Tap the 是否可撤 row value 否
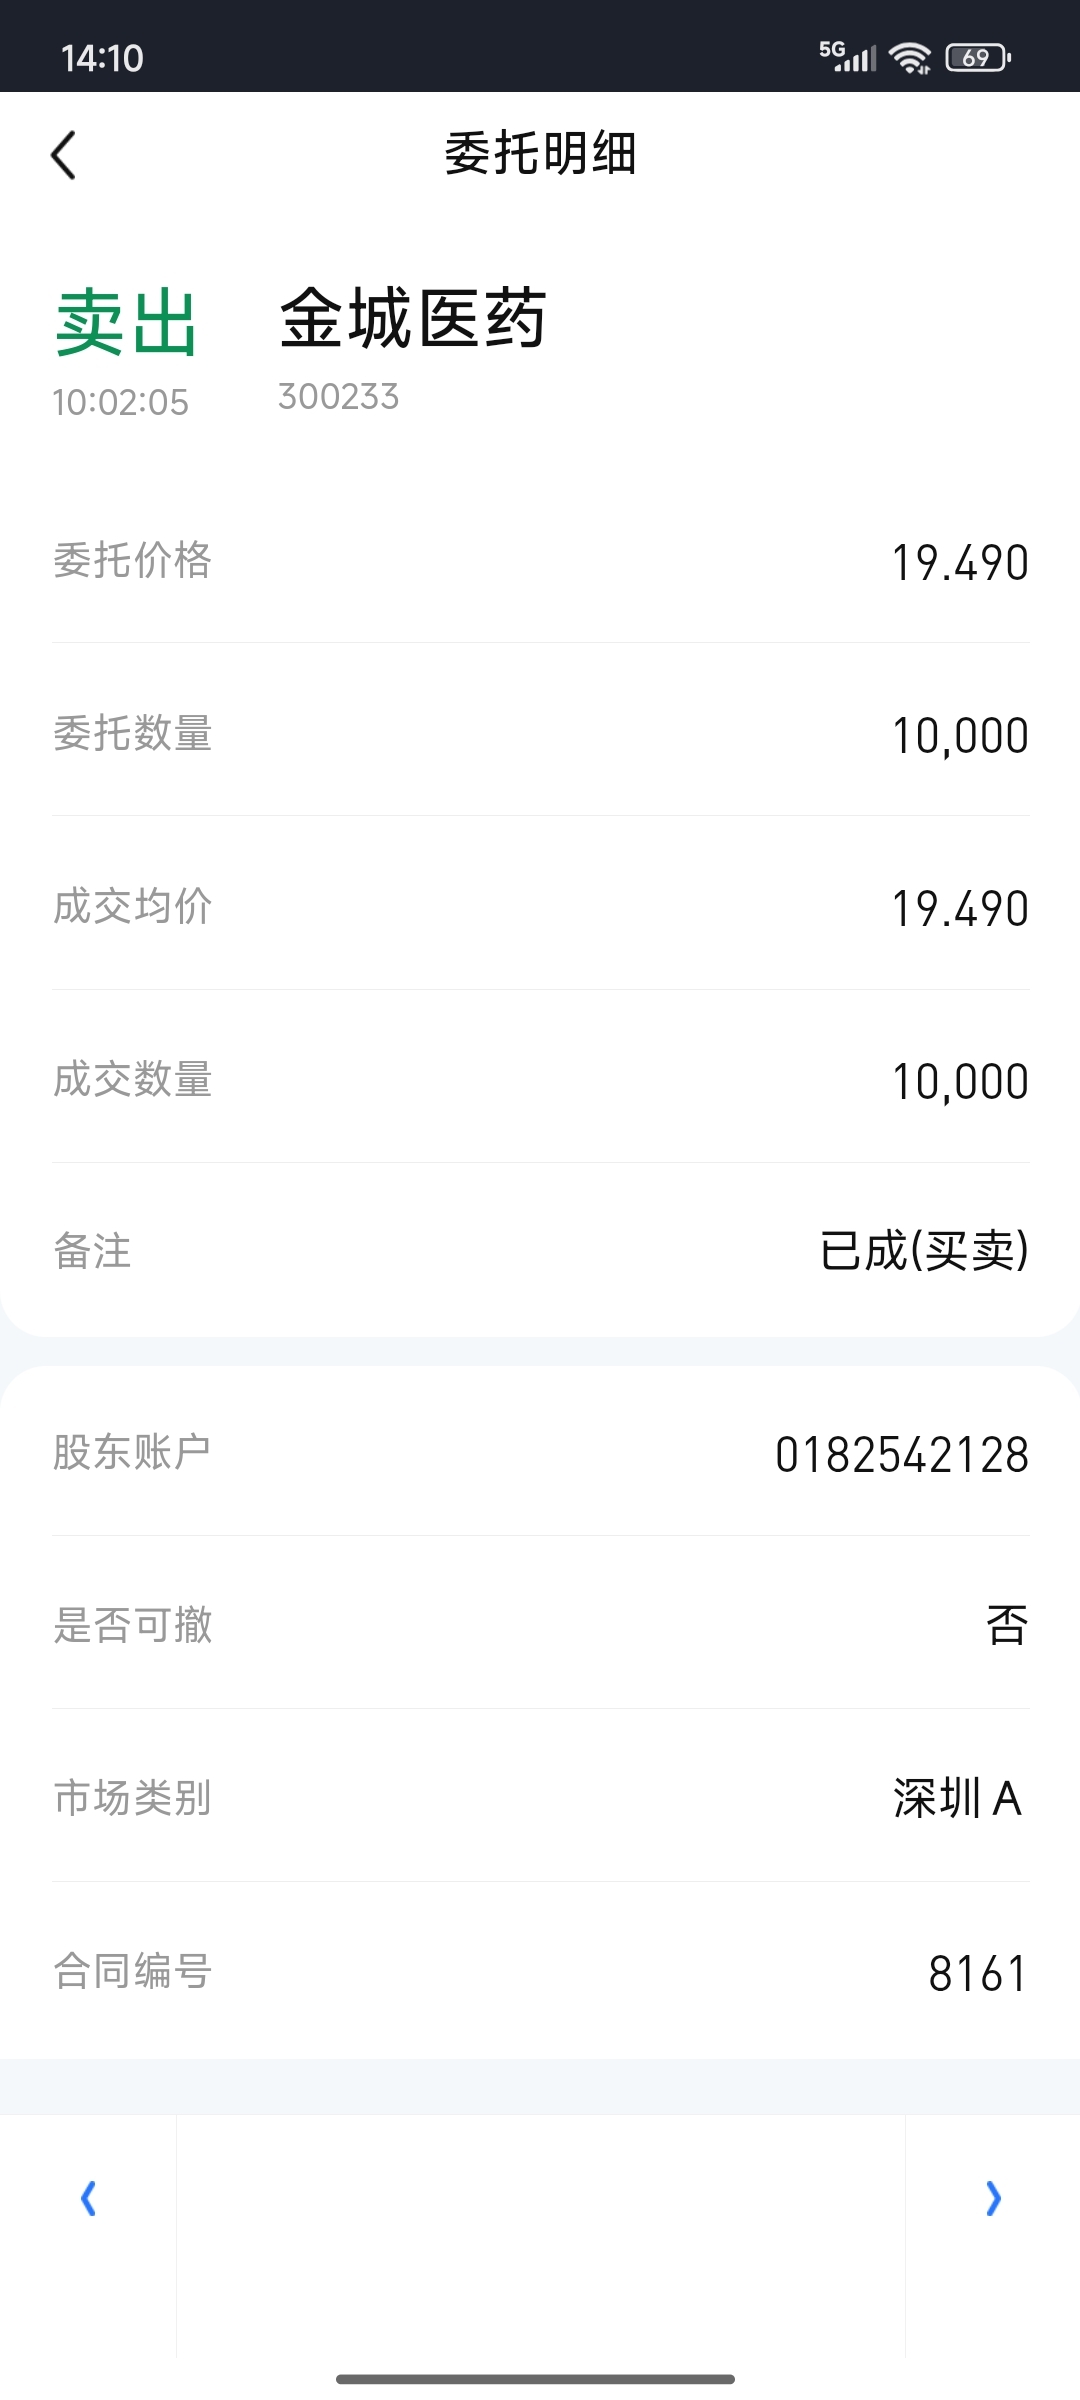 (1007, 1625)
